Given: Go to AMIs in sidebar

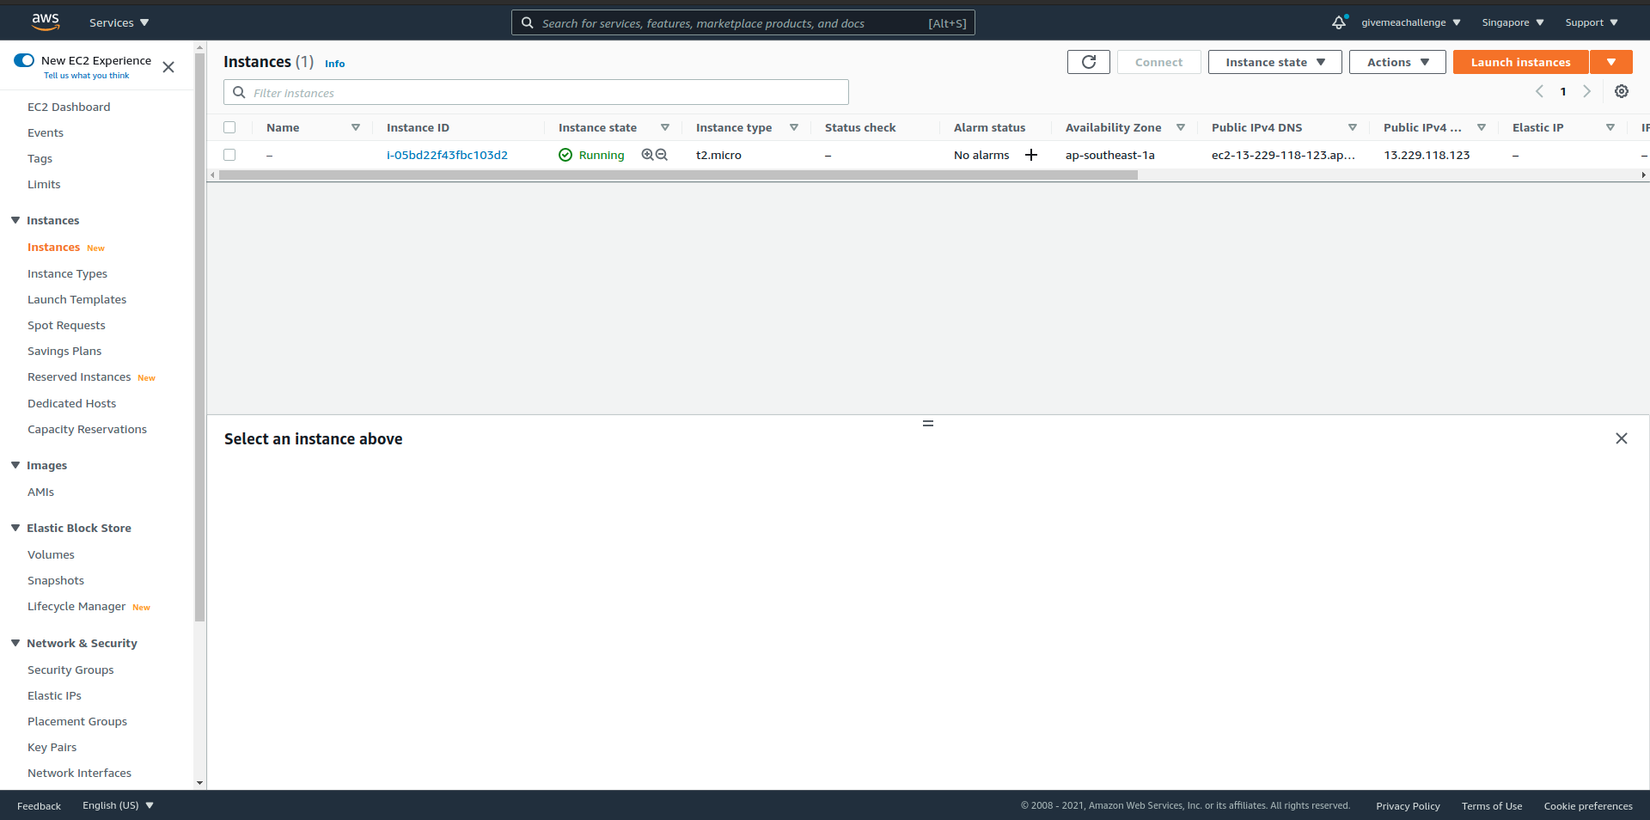Looking at the screenshot, I should (x=41, y=492).
